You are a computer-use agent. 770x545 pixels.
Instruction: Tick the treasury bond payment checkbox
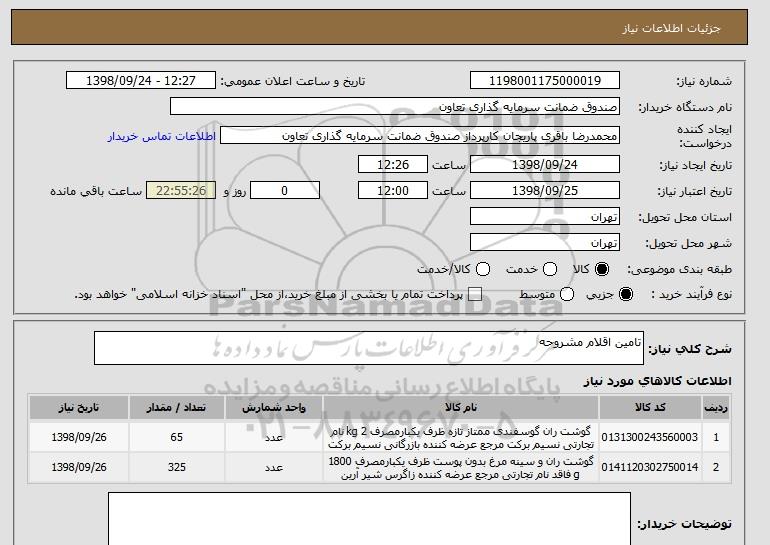tap(474, 295)
